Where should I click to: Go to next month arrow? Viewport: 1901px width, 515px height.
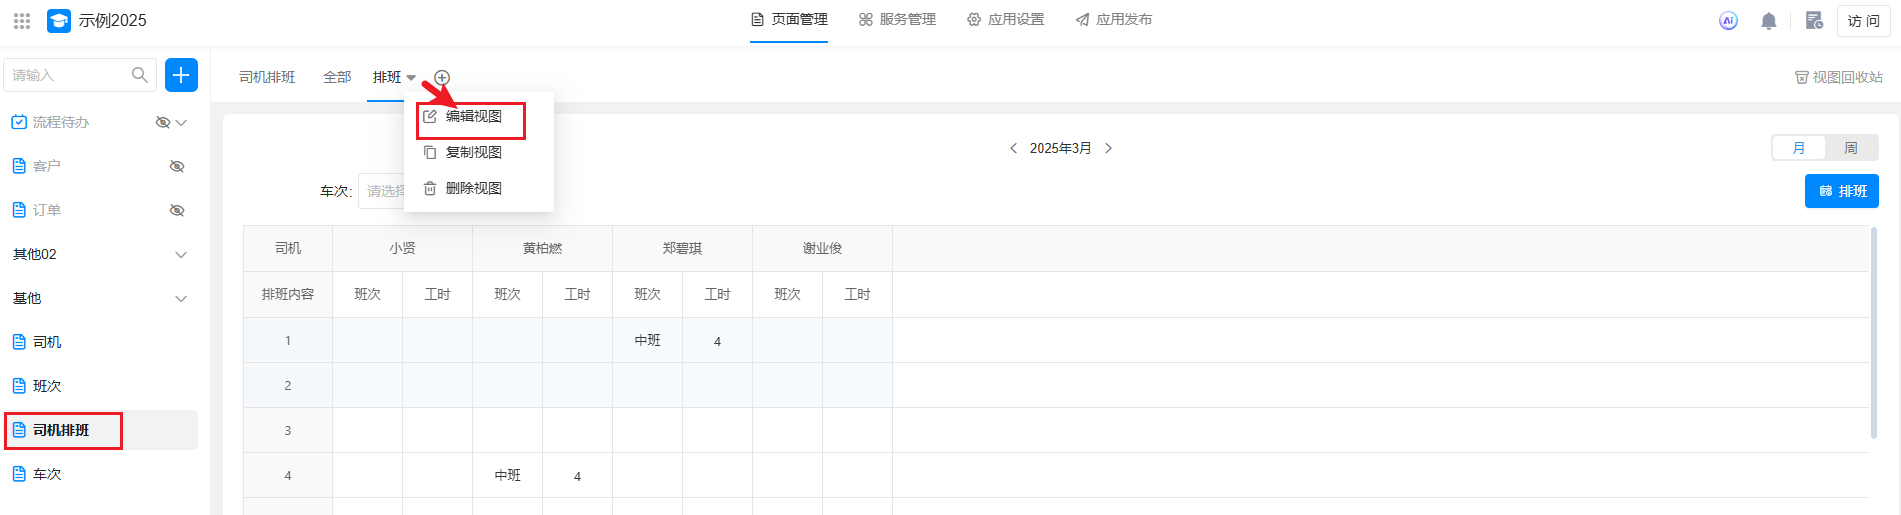click(1108, 148)
